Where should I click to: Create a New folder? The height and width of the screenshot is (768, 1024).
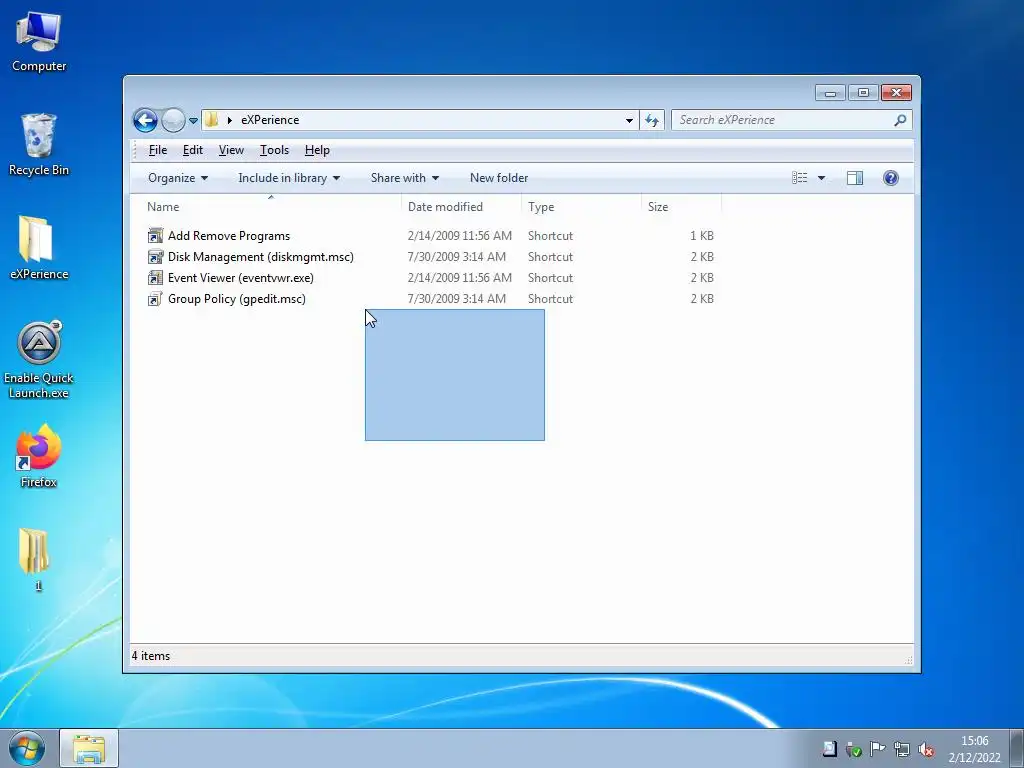499,178
